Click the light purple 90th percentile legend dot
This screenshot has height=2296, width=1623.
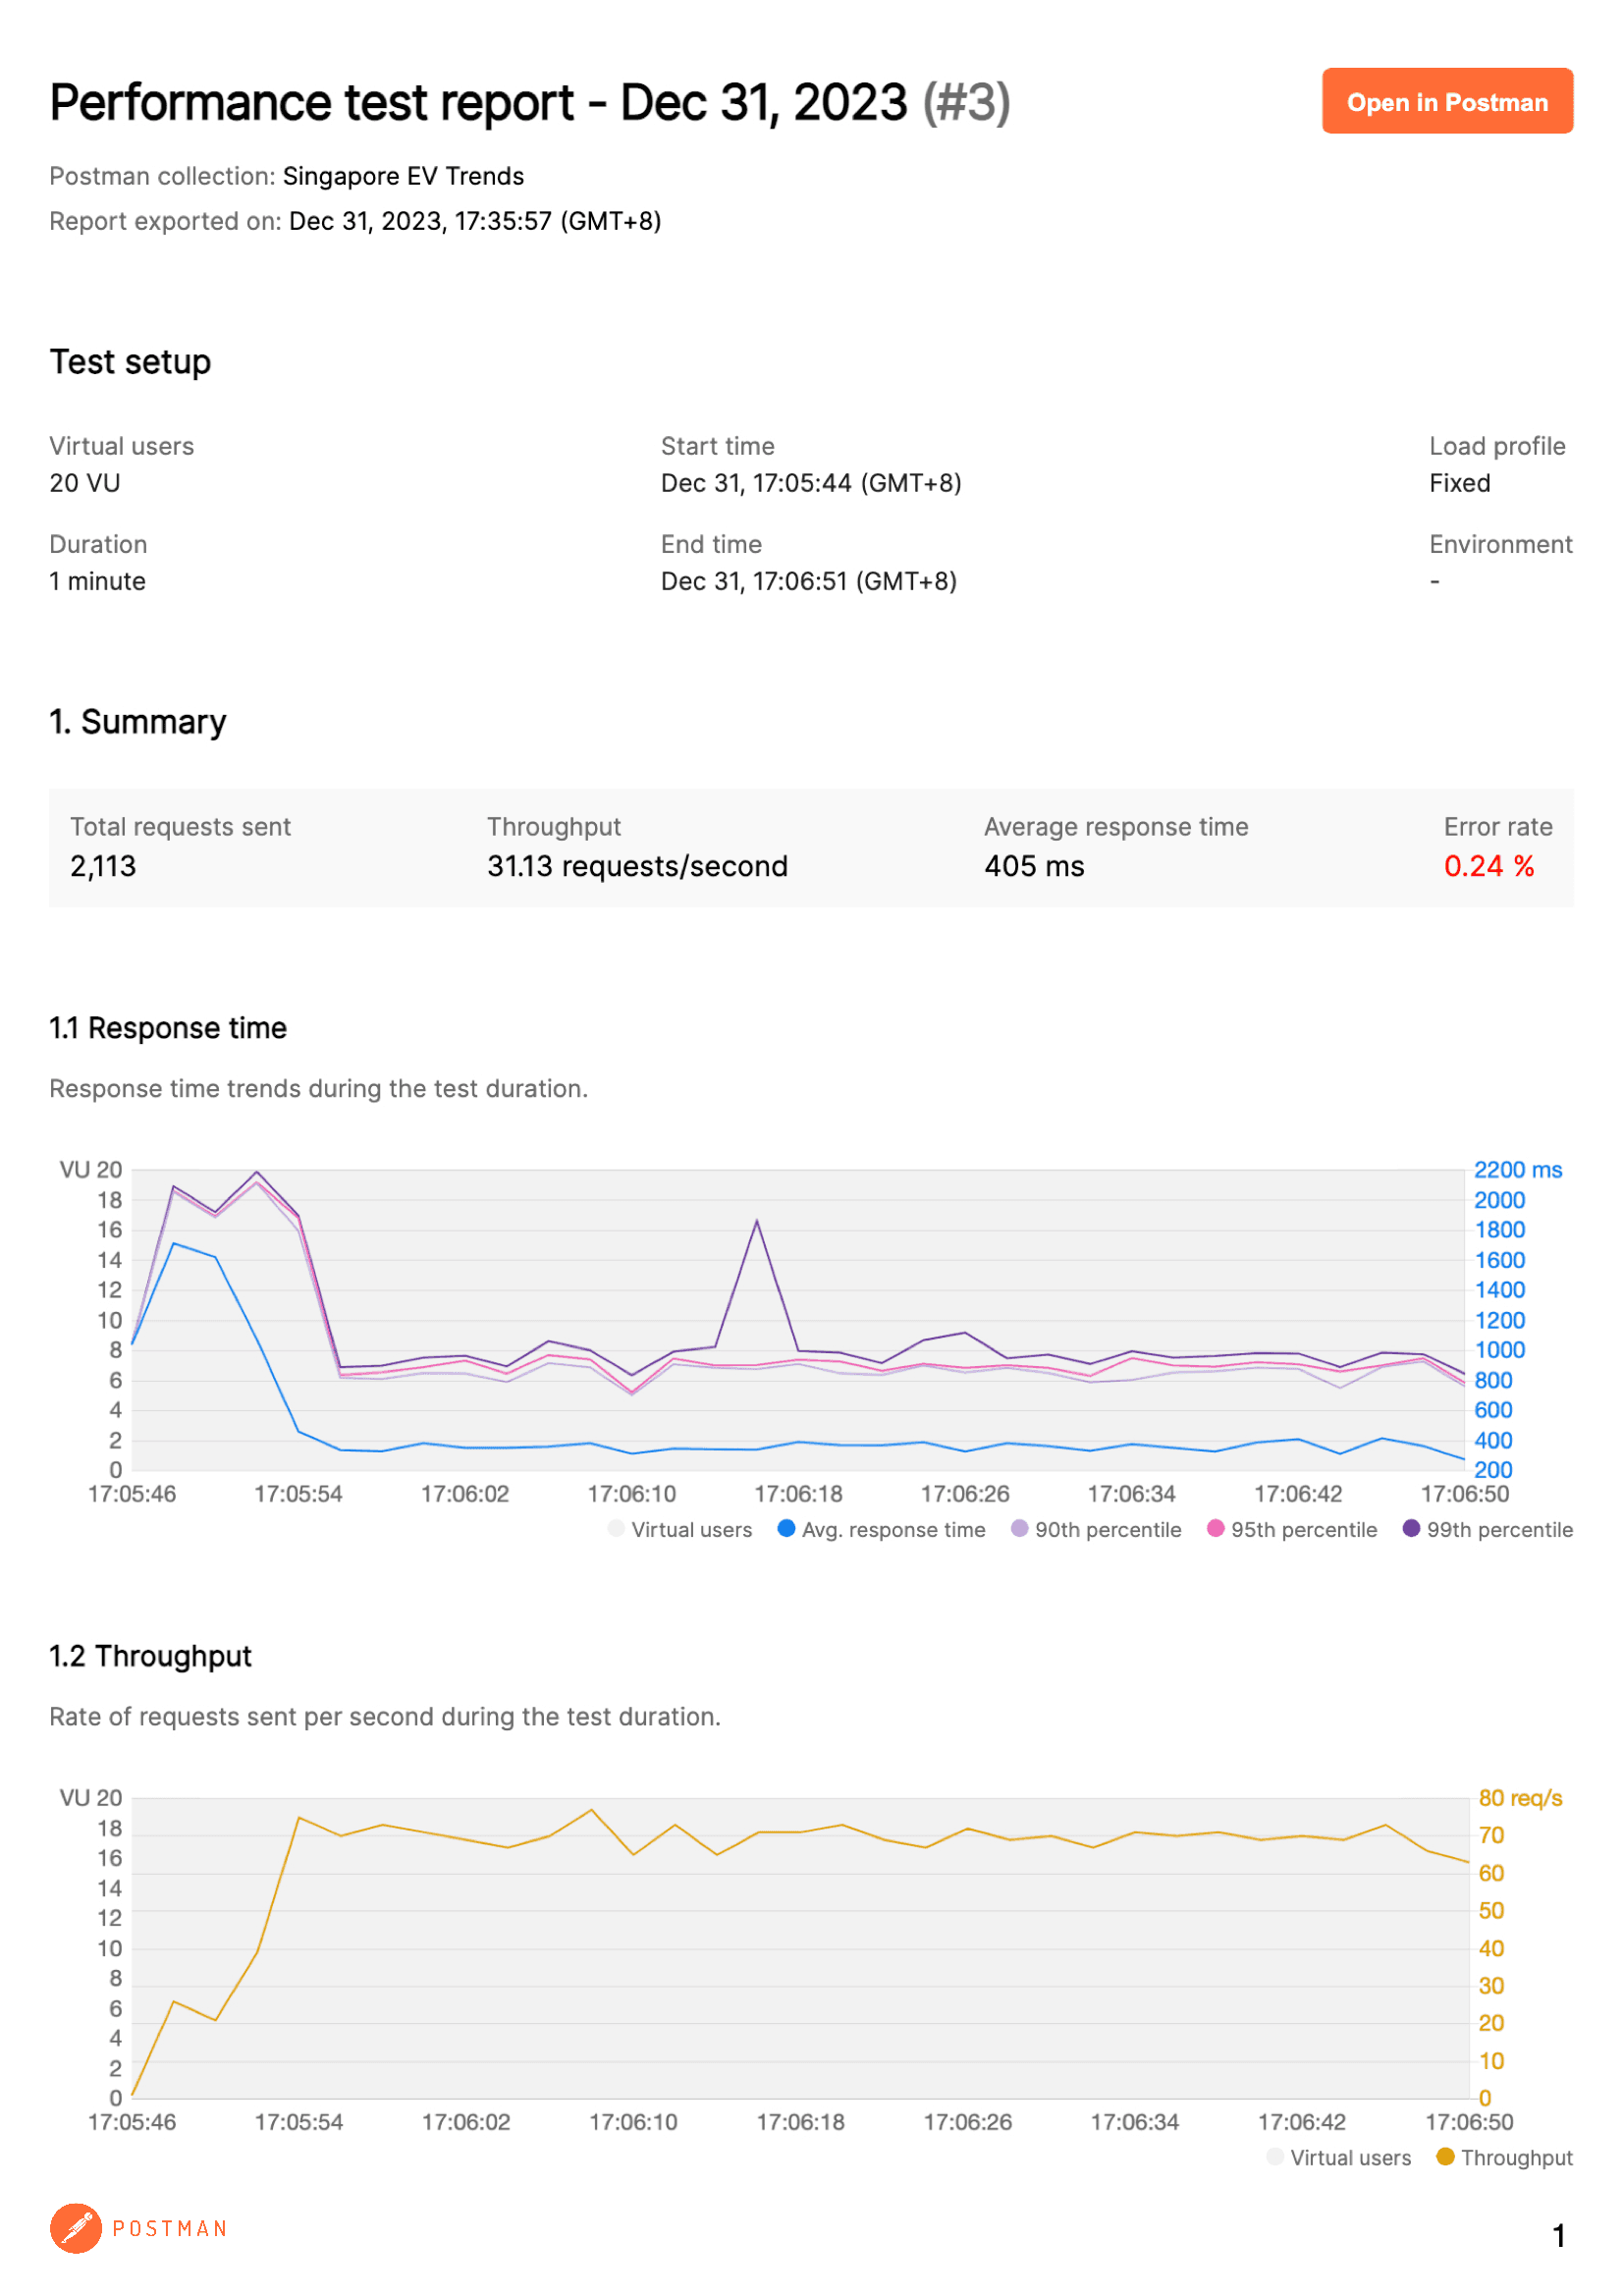(1019, 1528)
